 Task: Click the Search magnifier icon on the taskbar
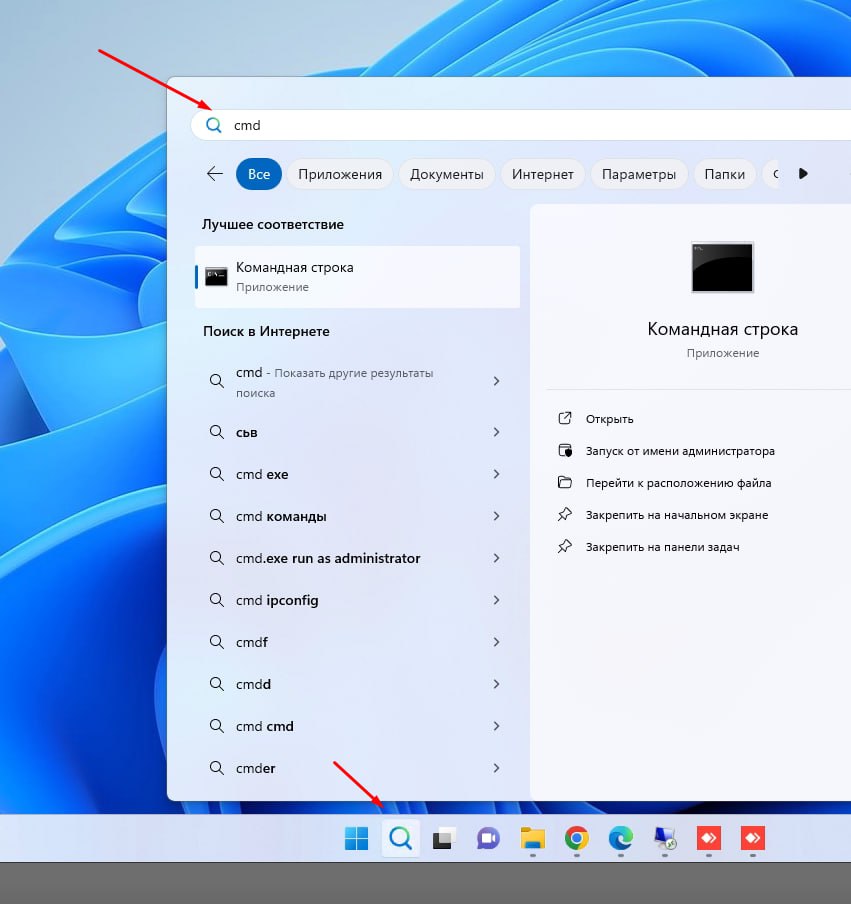(401, 838)
